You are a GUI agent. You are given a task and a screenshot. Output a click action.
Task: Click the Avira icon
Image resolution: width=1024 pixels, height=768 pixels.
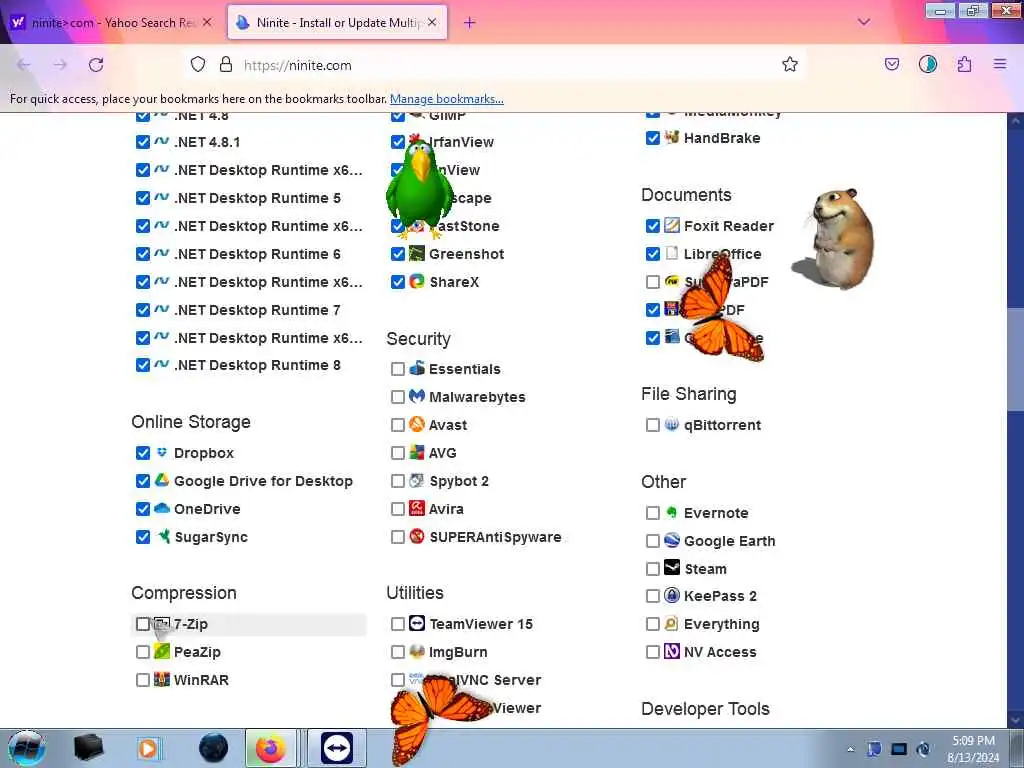(417, 507)
